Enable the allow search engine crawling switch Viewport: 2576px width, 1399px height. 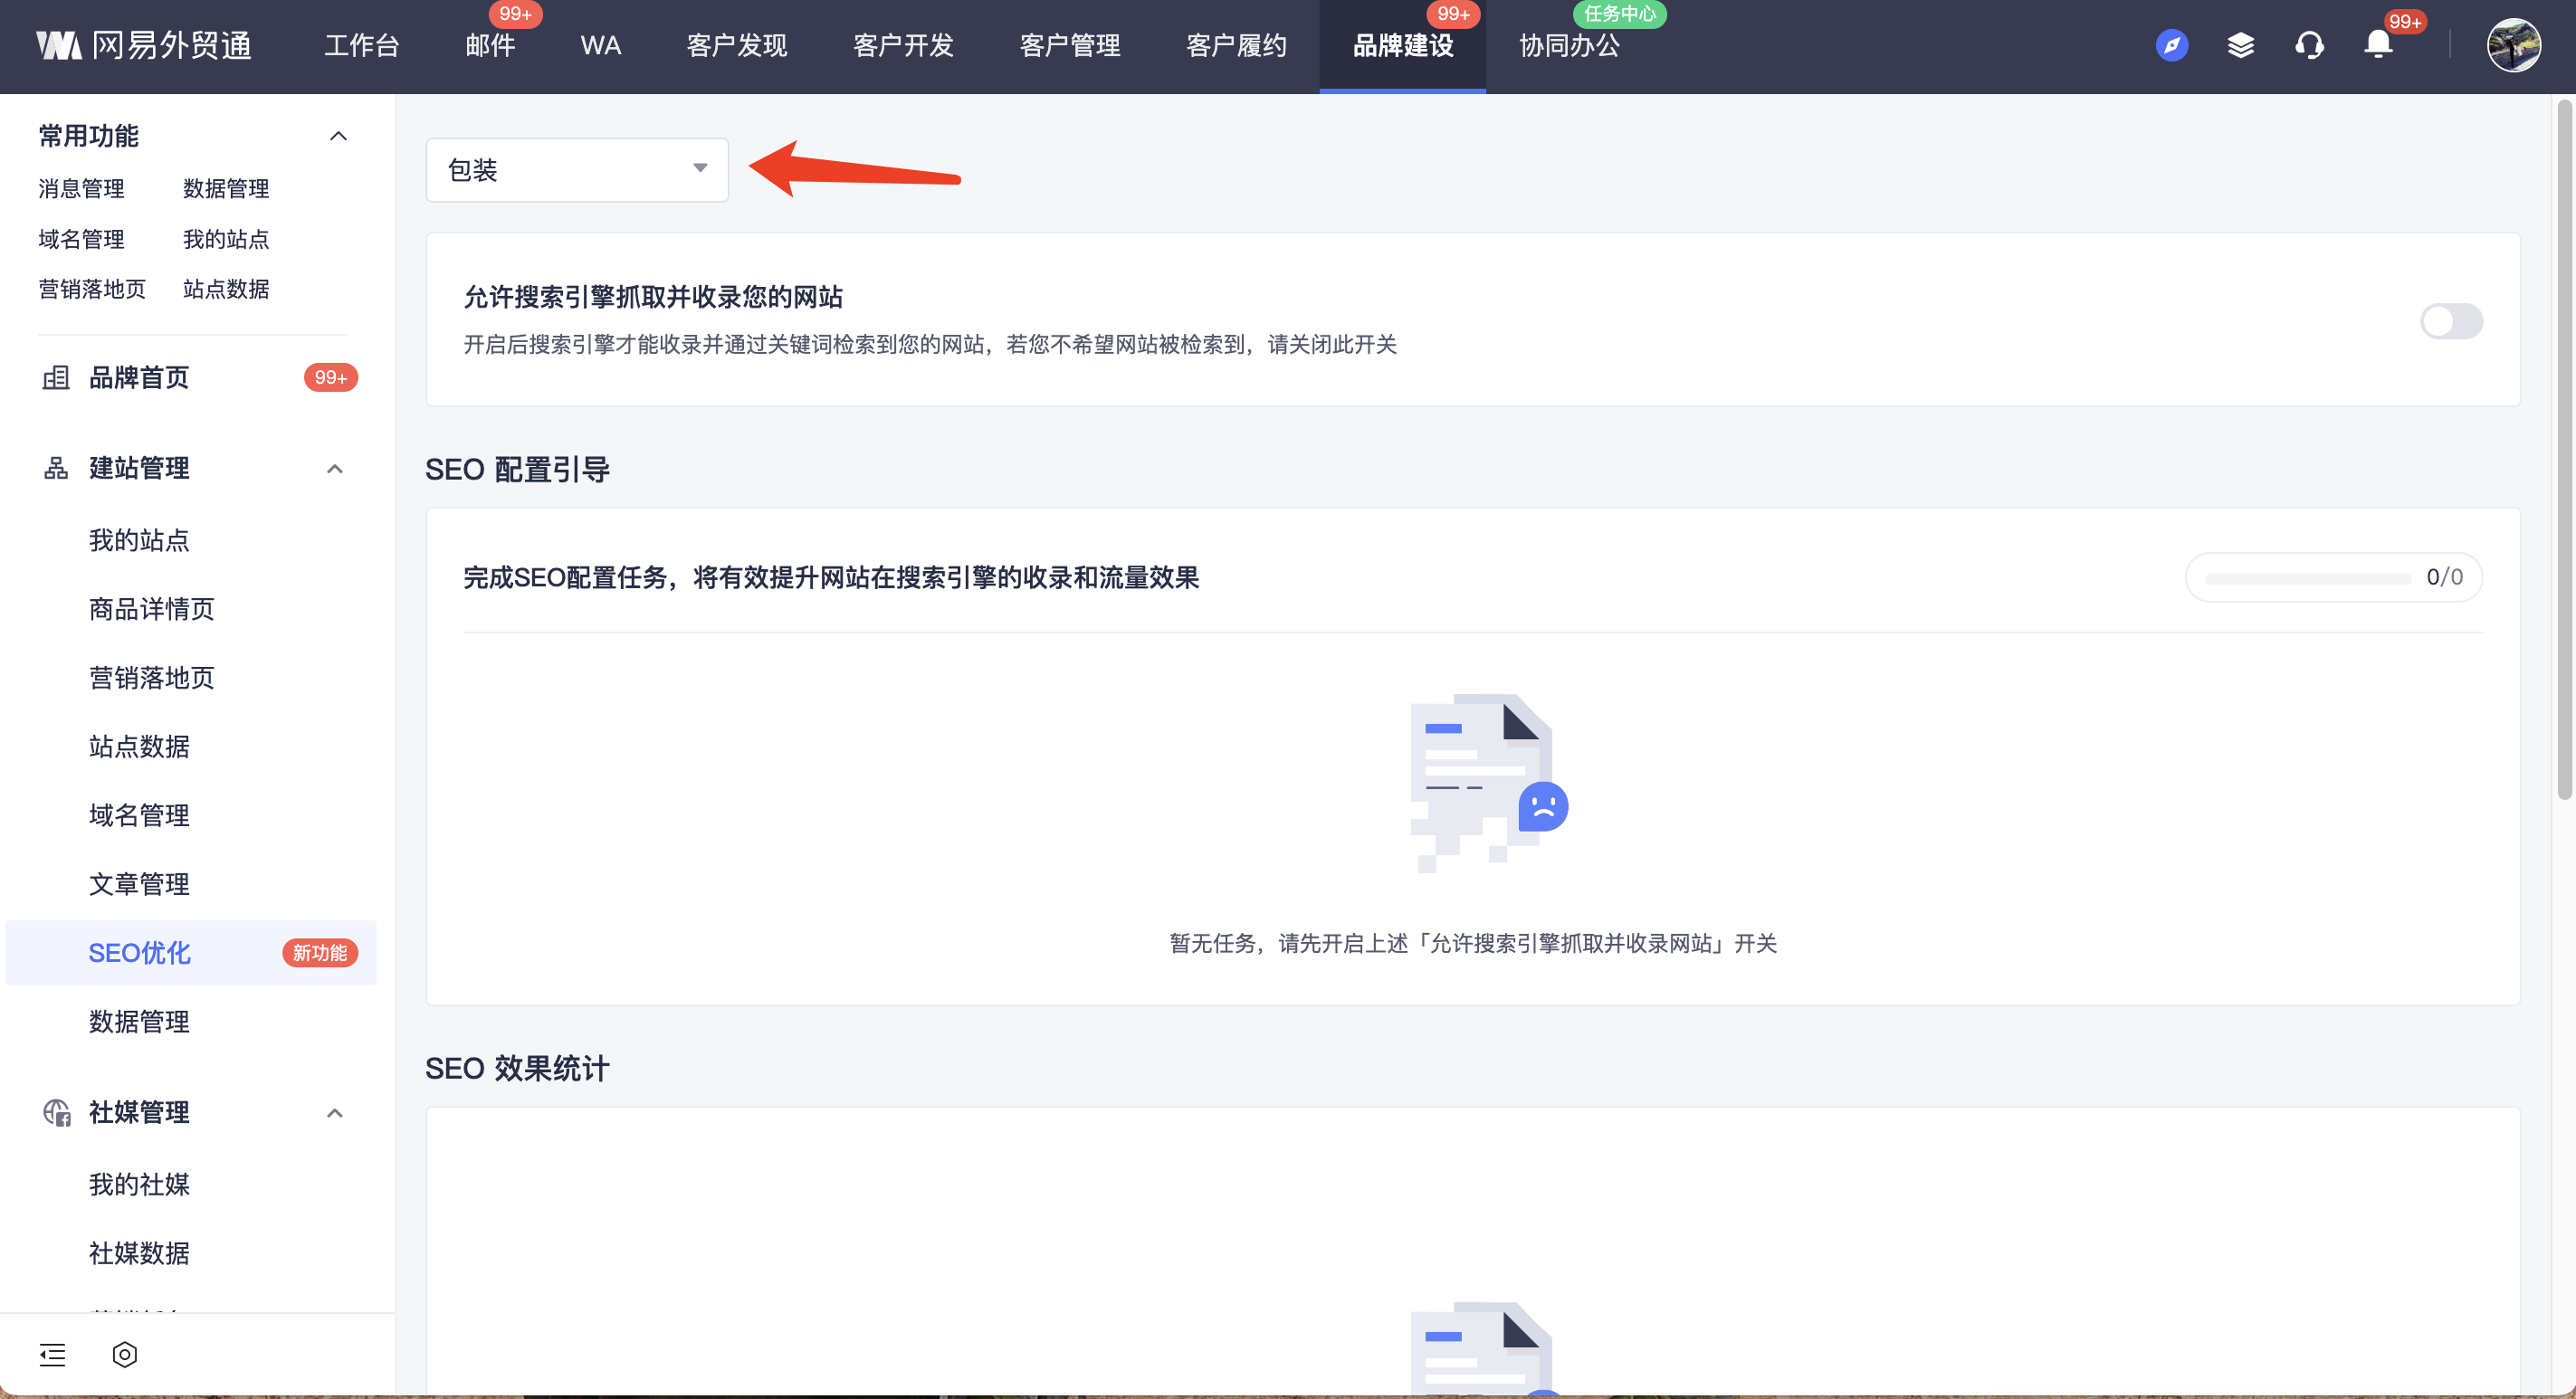click(2450, 321)
